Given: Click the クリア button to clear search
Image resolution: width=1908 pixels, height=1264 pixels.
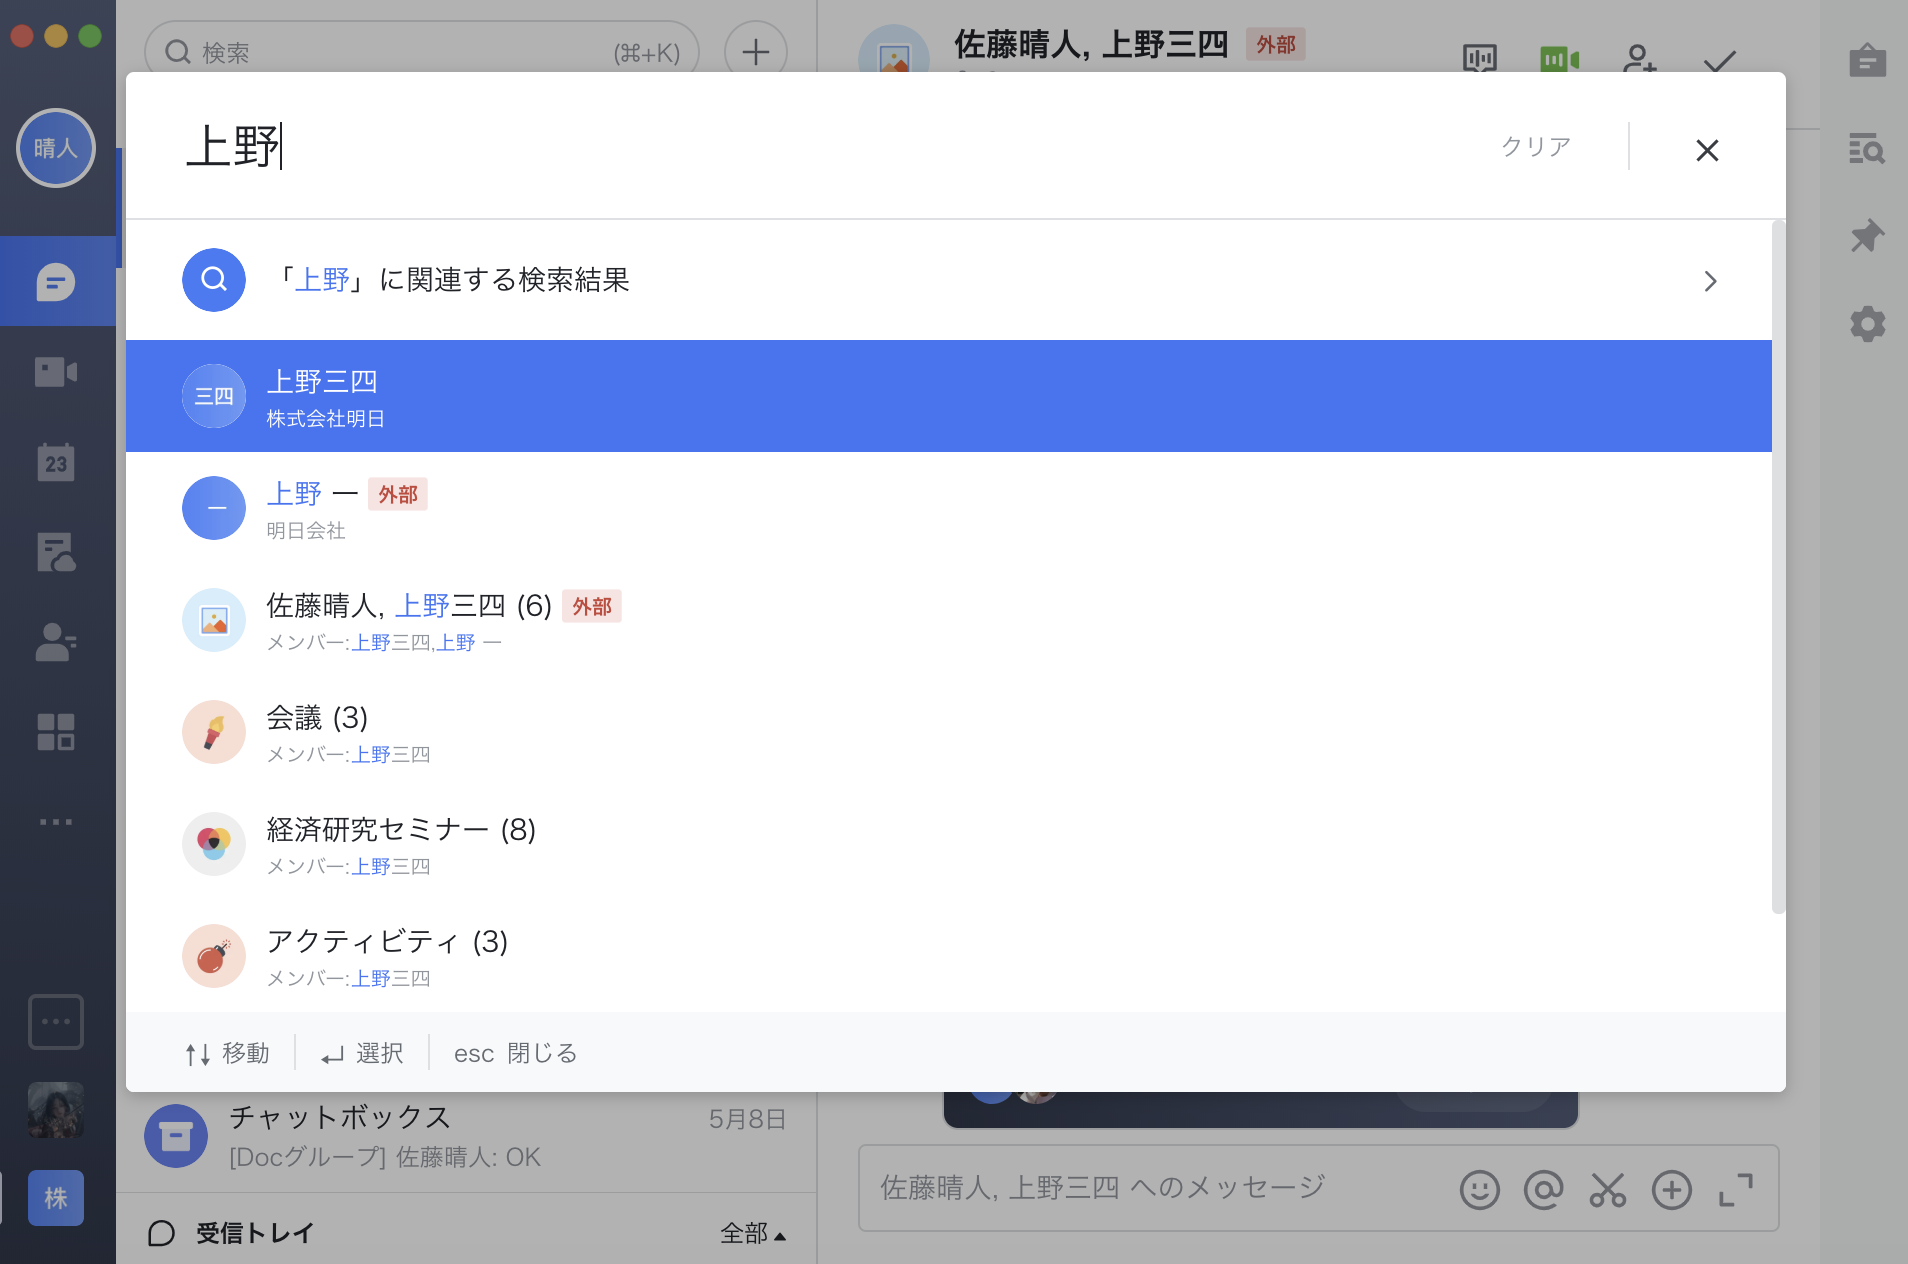Looking at the screenshot, I should [x=1535, y=147].
